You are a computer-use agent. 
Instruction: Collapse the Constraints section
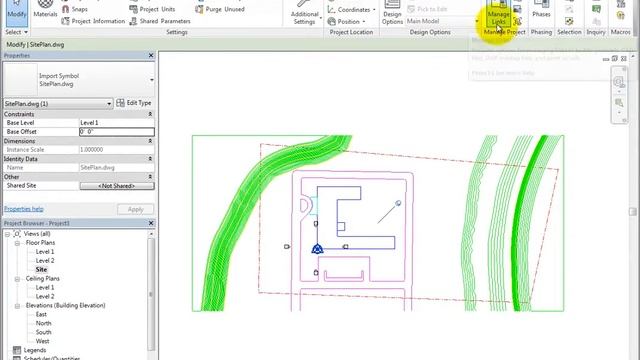150,114
